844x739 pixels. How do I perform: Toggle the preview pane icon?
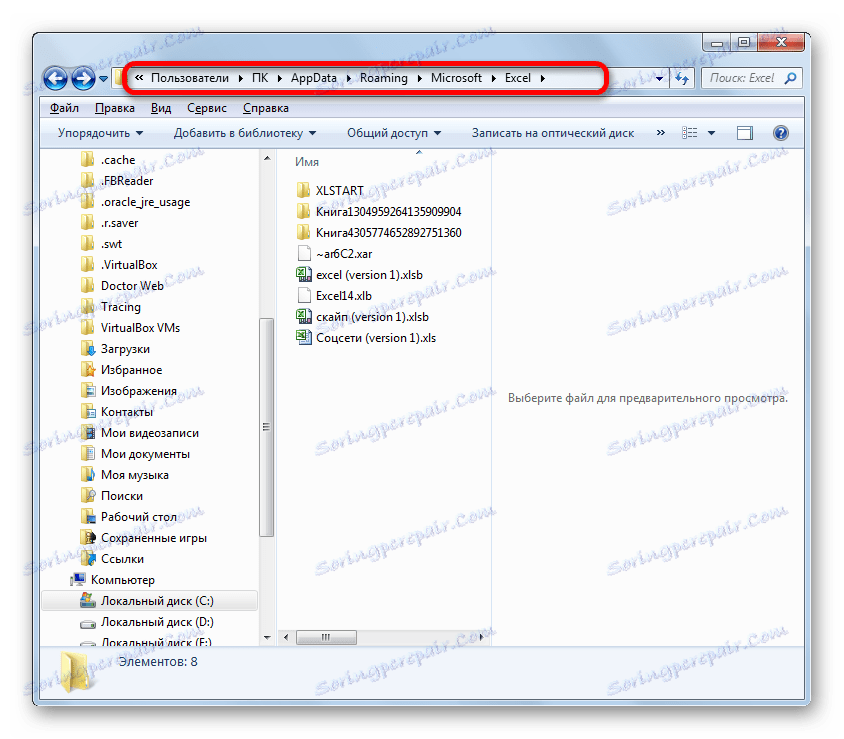click(x=744, y=133)
